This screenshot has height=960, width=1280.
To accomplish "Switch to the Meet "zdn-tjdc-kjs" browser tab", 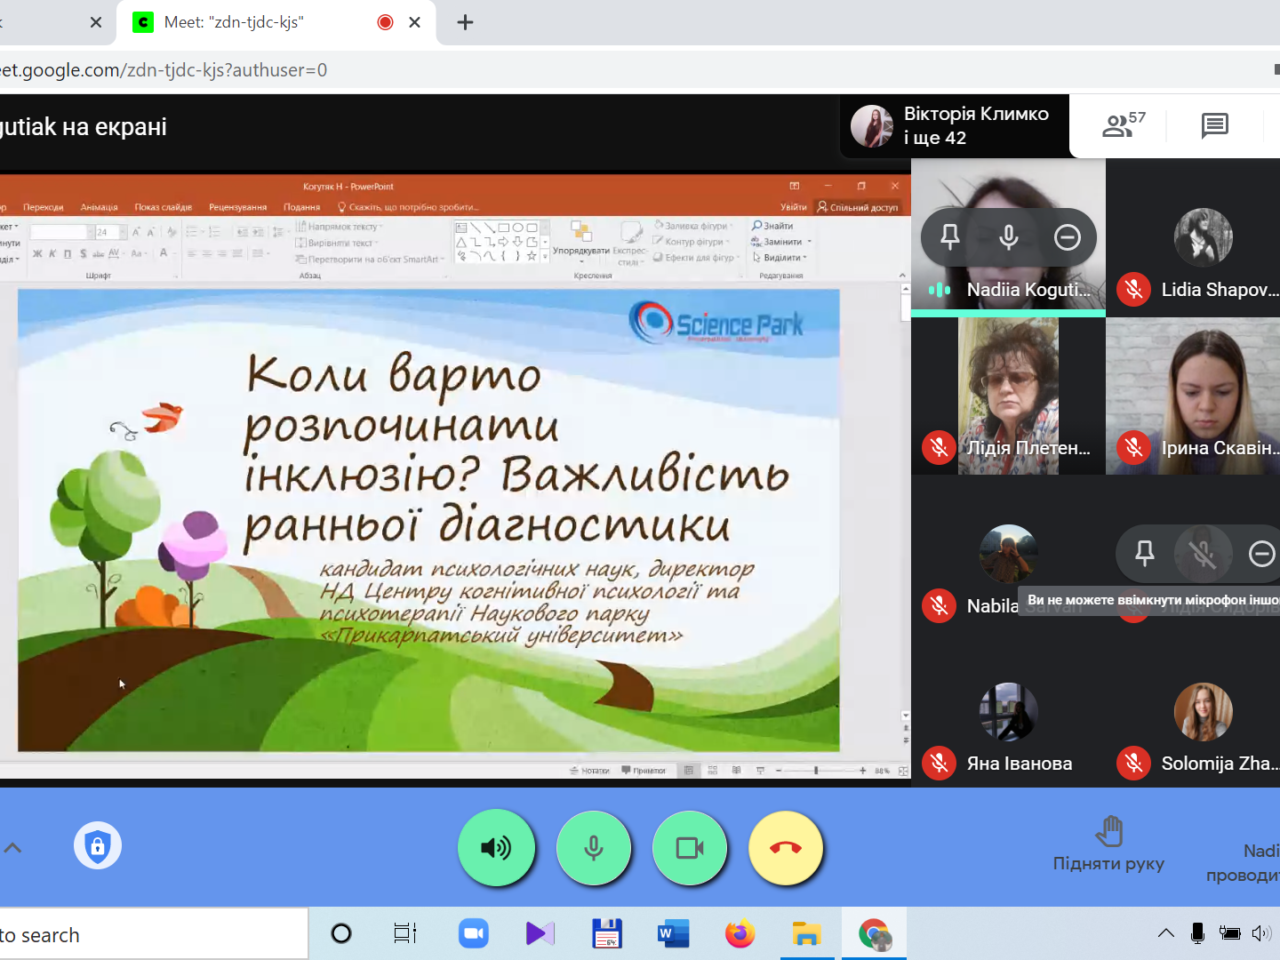I will click(x=260, y=22).
